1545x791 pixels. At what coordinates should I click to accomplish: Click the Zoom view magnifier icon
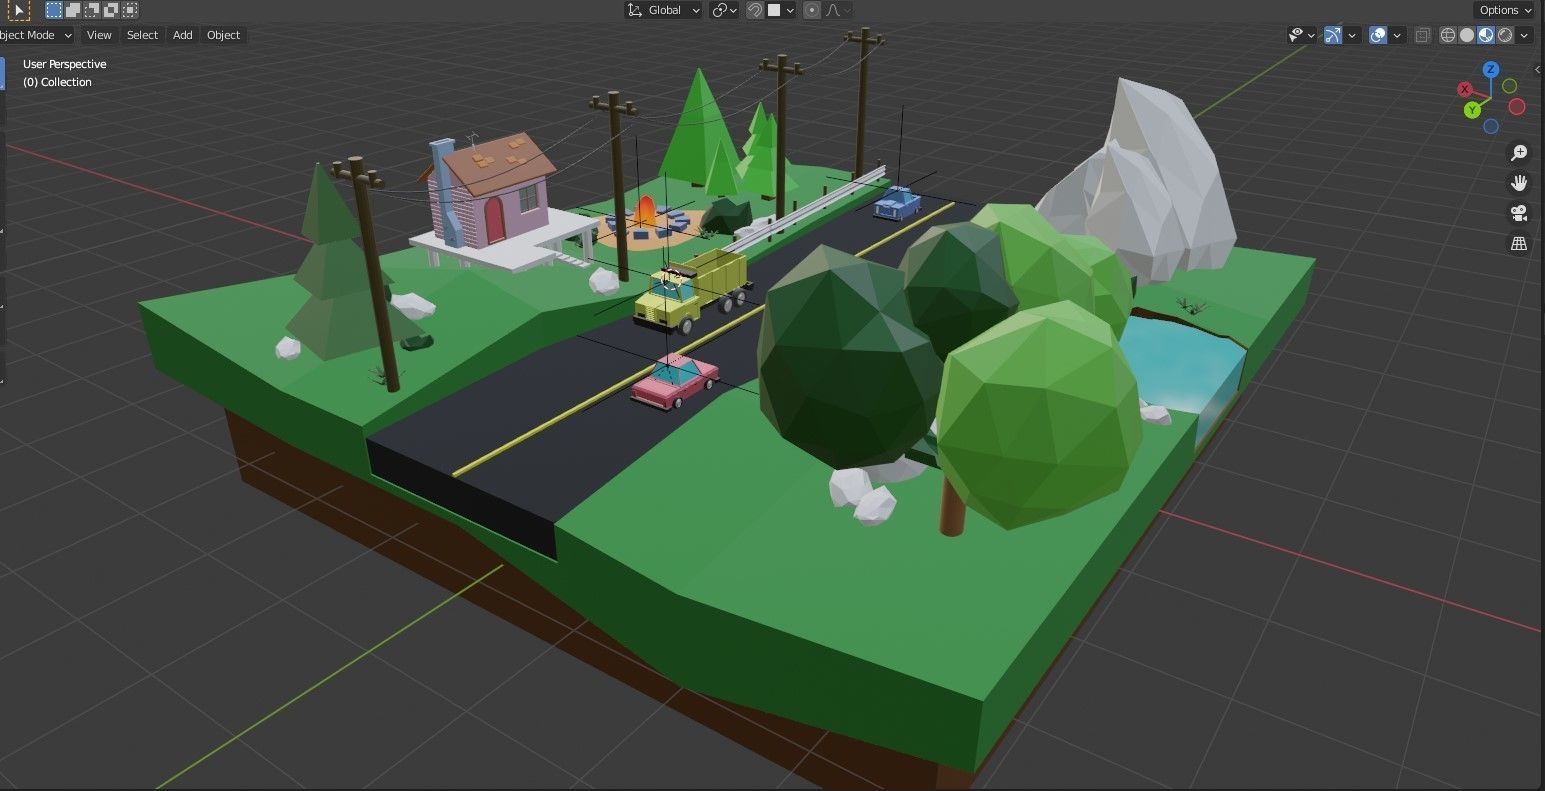[x=1519, y=152]
